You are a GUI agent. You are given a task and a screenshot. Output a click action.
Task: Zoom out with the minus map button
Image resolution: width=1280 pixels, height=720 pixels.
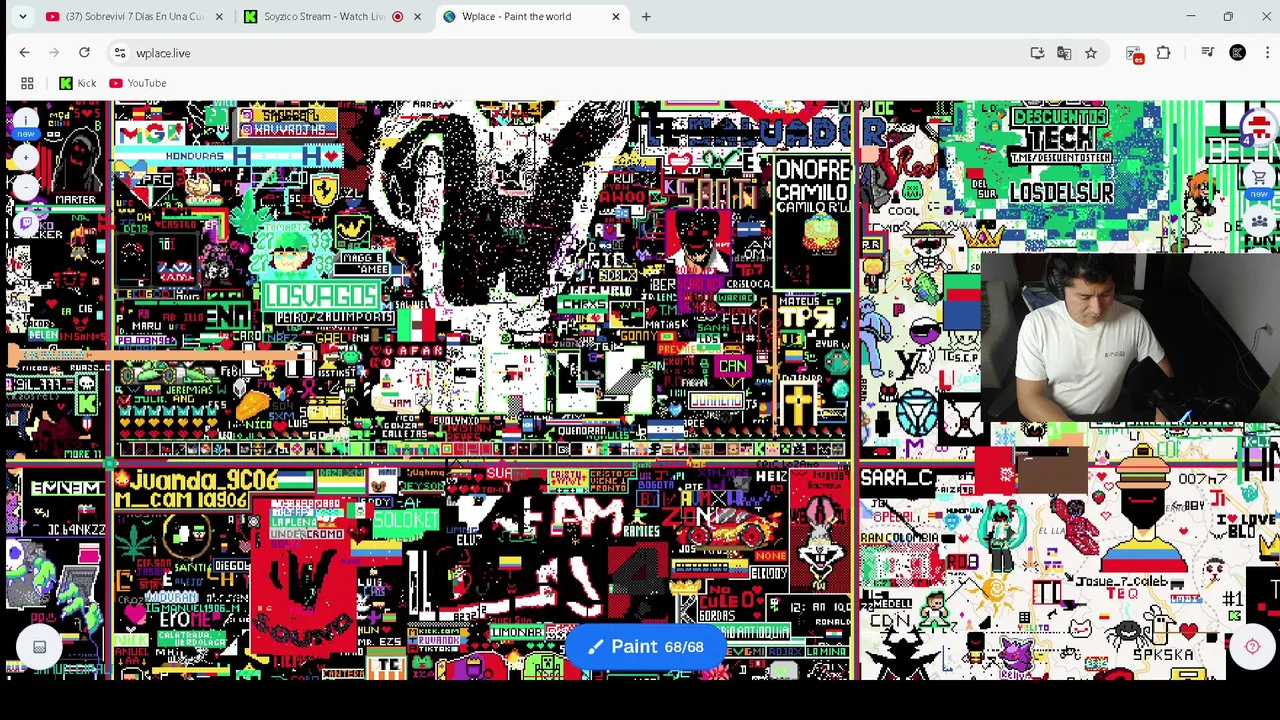(x=26, y=187)
